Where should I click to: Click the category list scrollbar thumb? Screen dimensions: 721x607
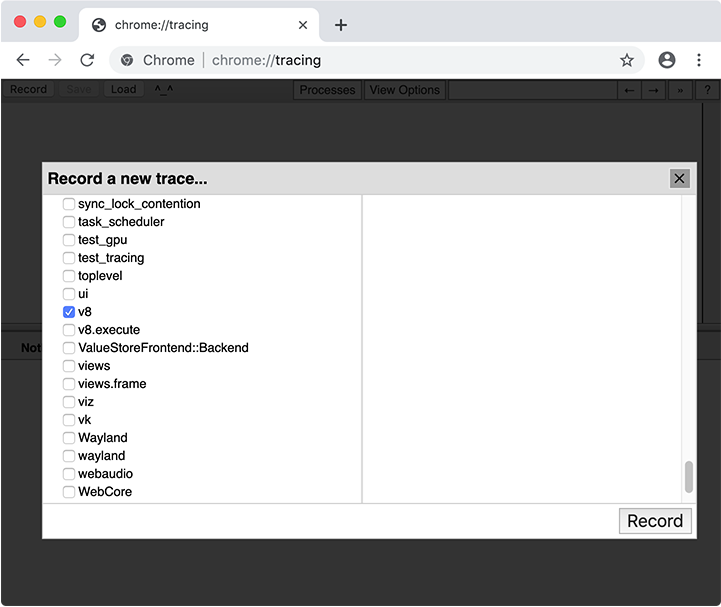[688, 477]
